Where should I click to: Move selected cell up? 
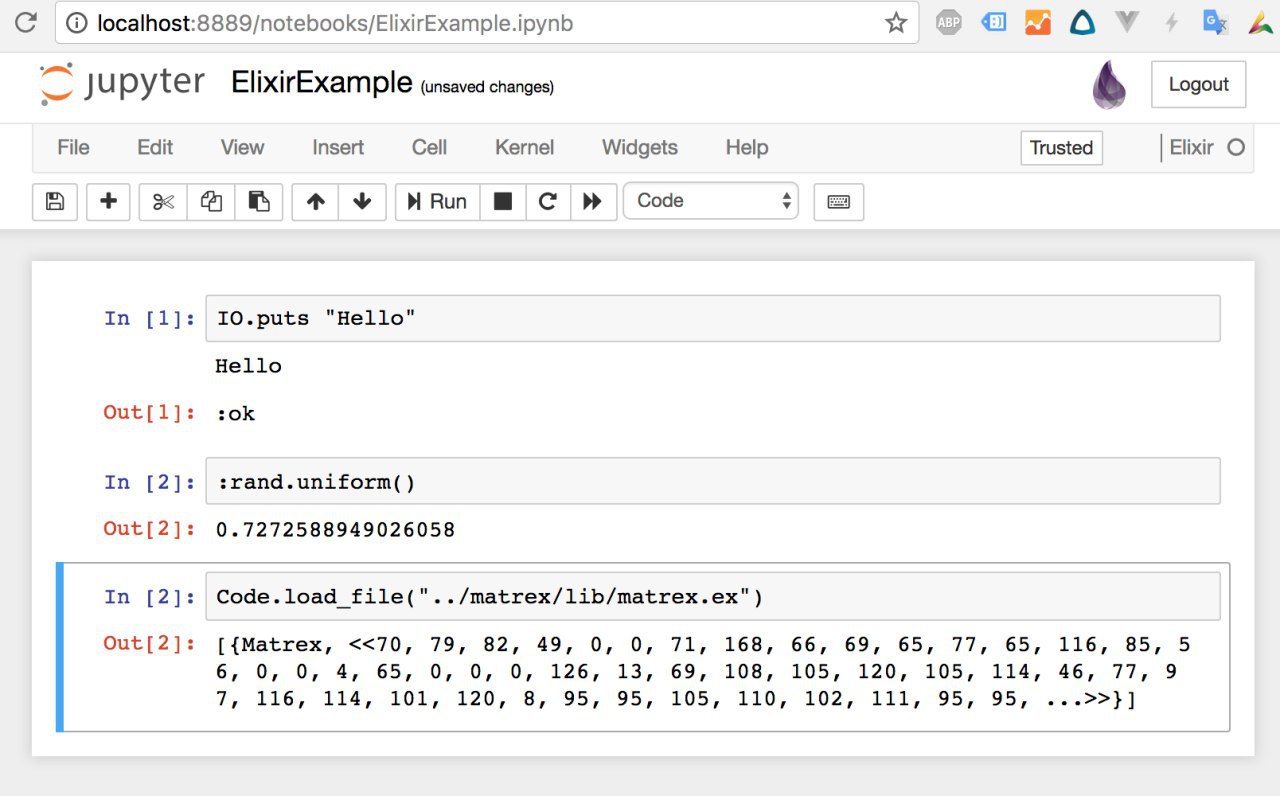pyautogui.click(x=316, y=201)
